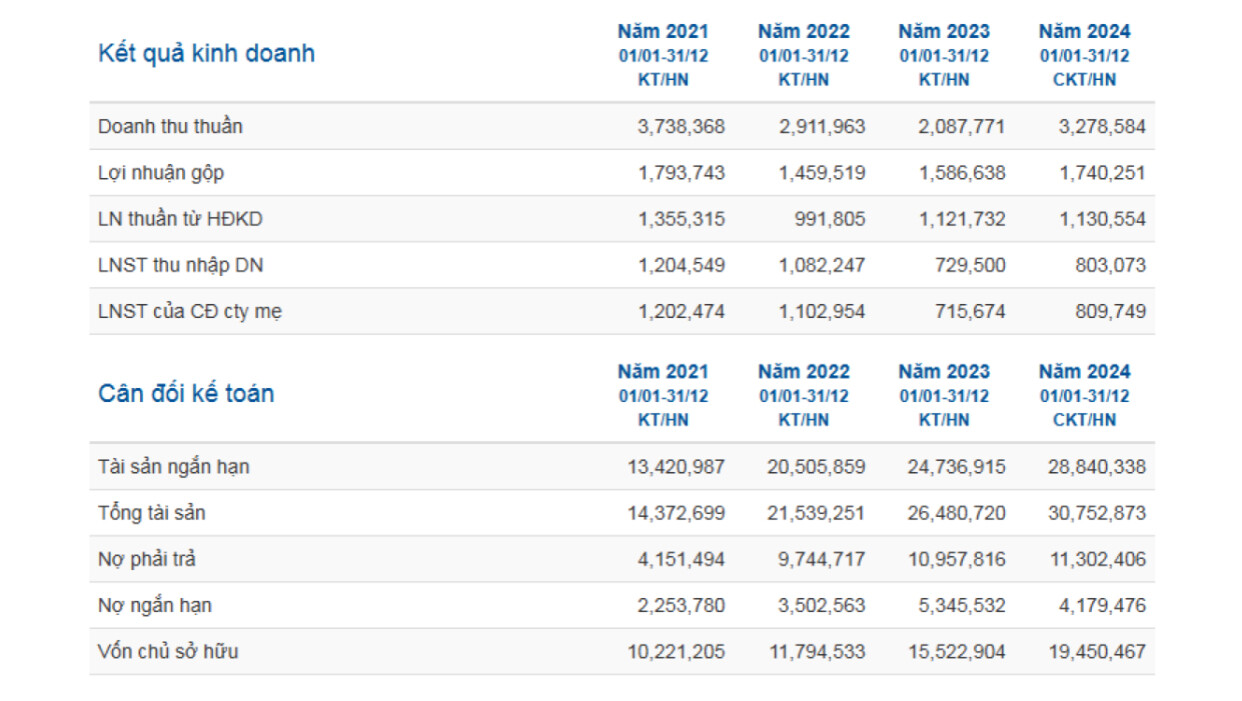The image size is (1242, 701).
Task: Click the 2024 Doanh thu thuần value 3,278,584
Action: (1102, 127)
